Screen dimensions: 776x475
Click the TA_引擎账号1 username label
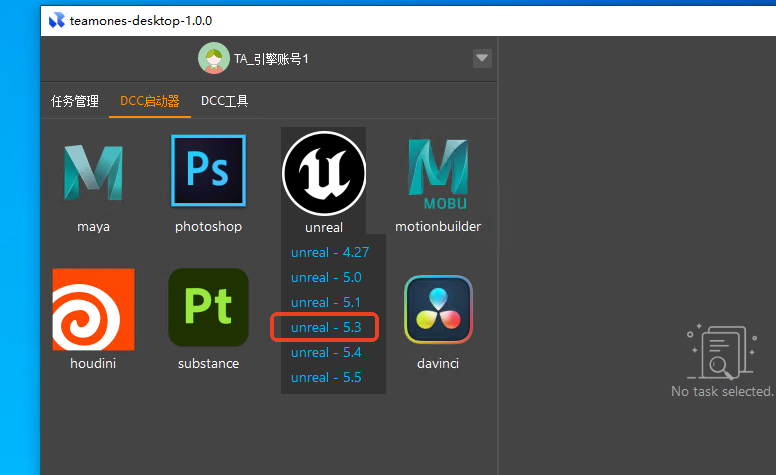pos(271,59)
